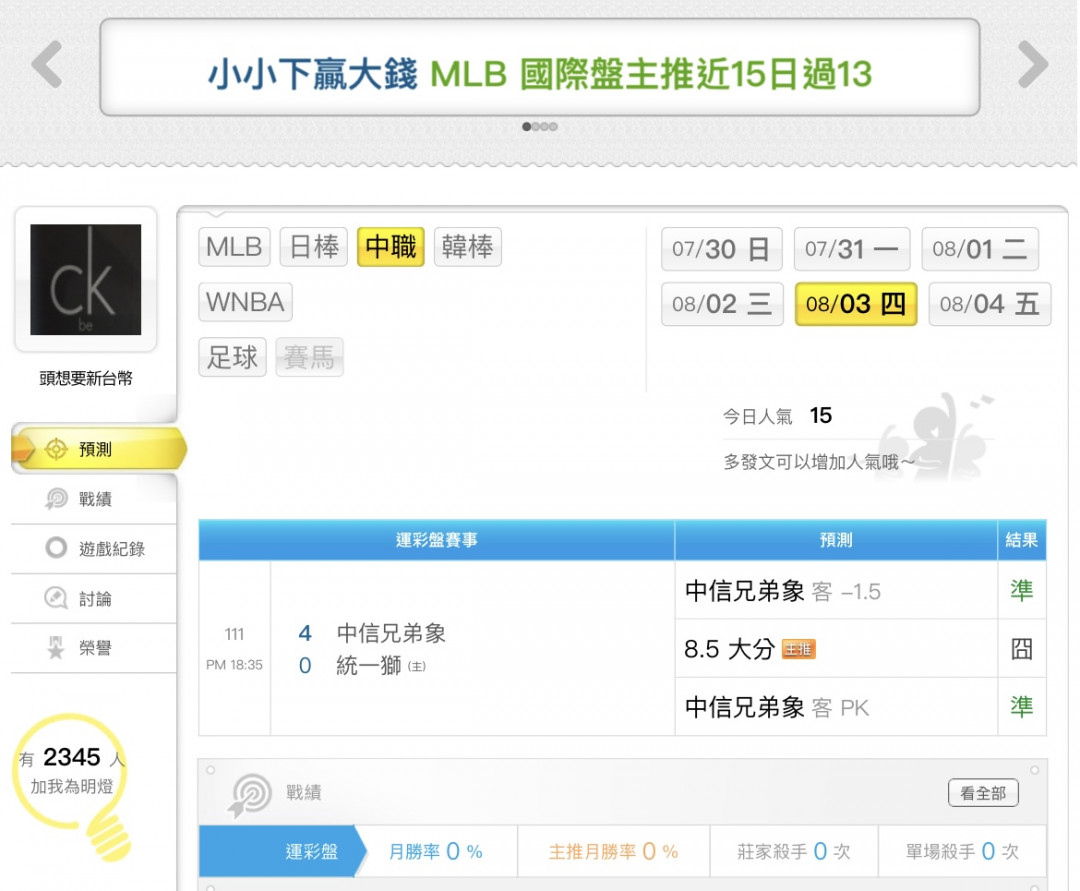Screen dimensions: 1080x891
Task: Click the previous banner arrow
Action: (x=47, y=64)
